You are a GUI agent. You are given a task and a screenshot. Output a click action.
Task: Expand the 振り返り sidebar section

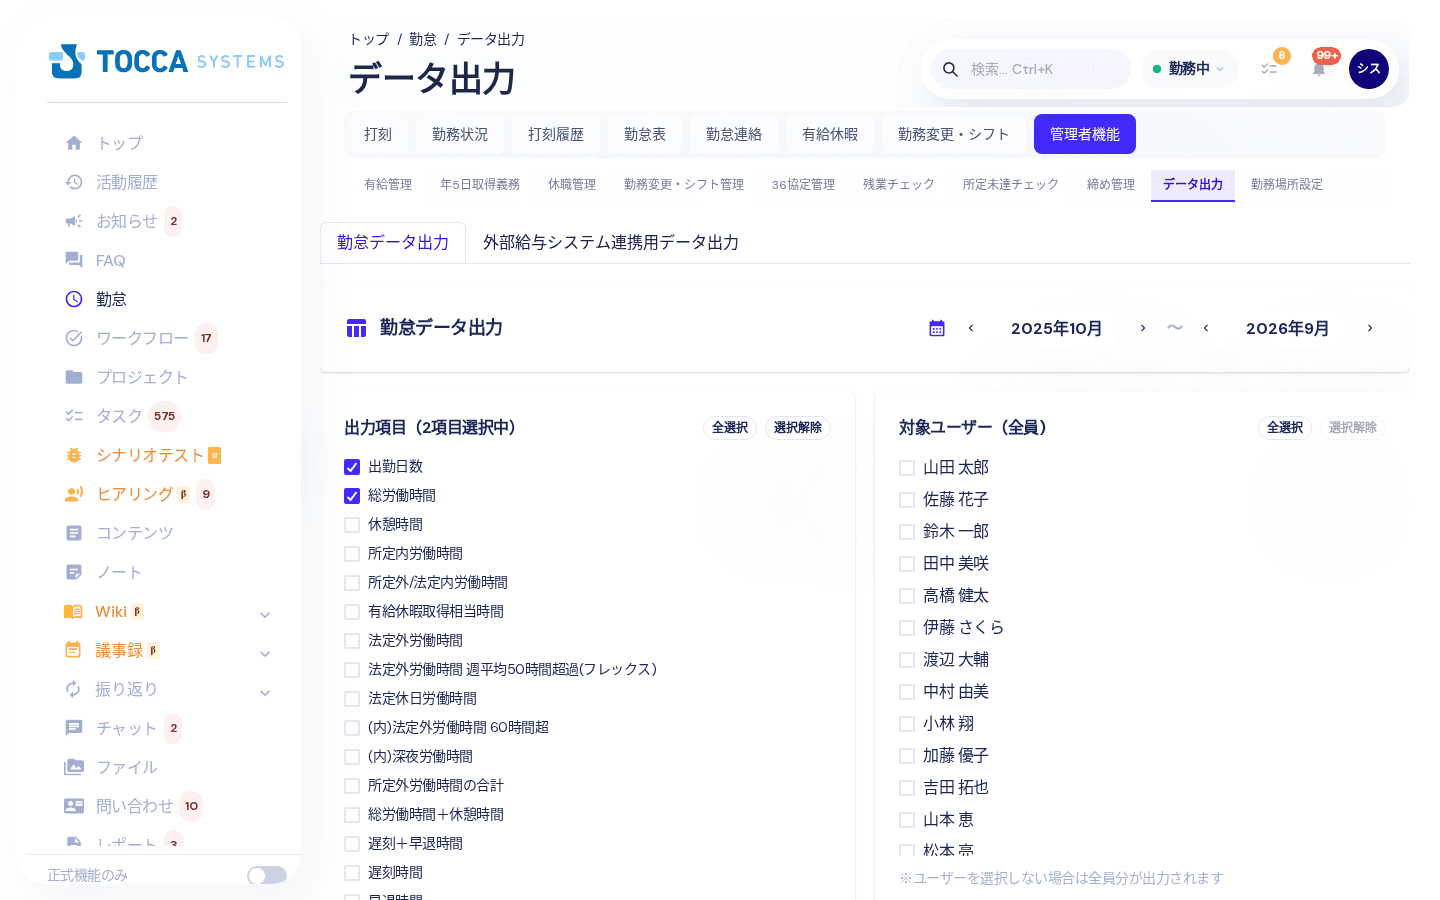(265, 692)
